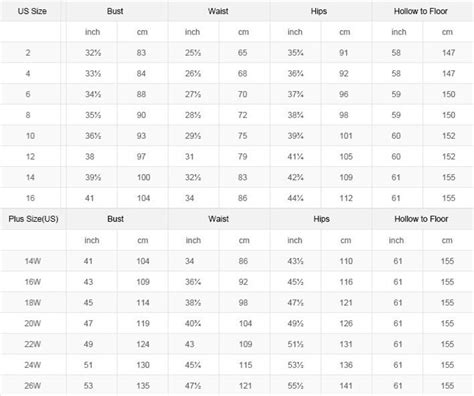Select hips cm value 141 in the 26W row
474x396 pixels.
346,386
